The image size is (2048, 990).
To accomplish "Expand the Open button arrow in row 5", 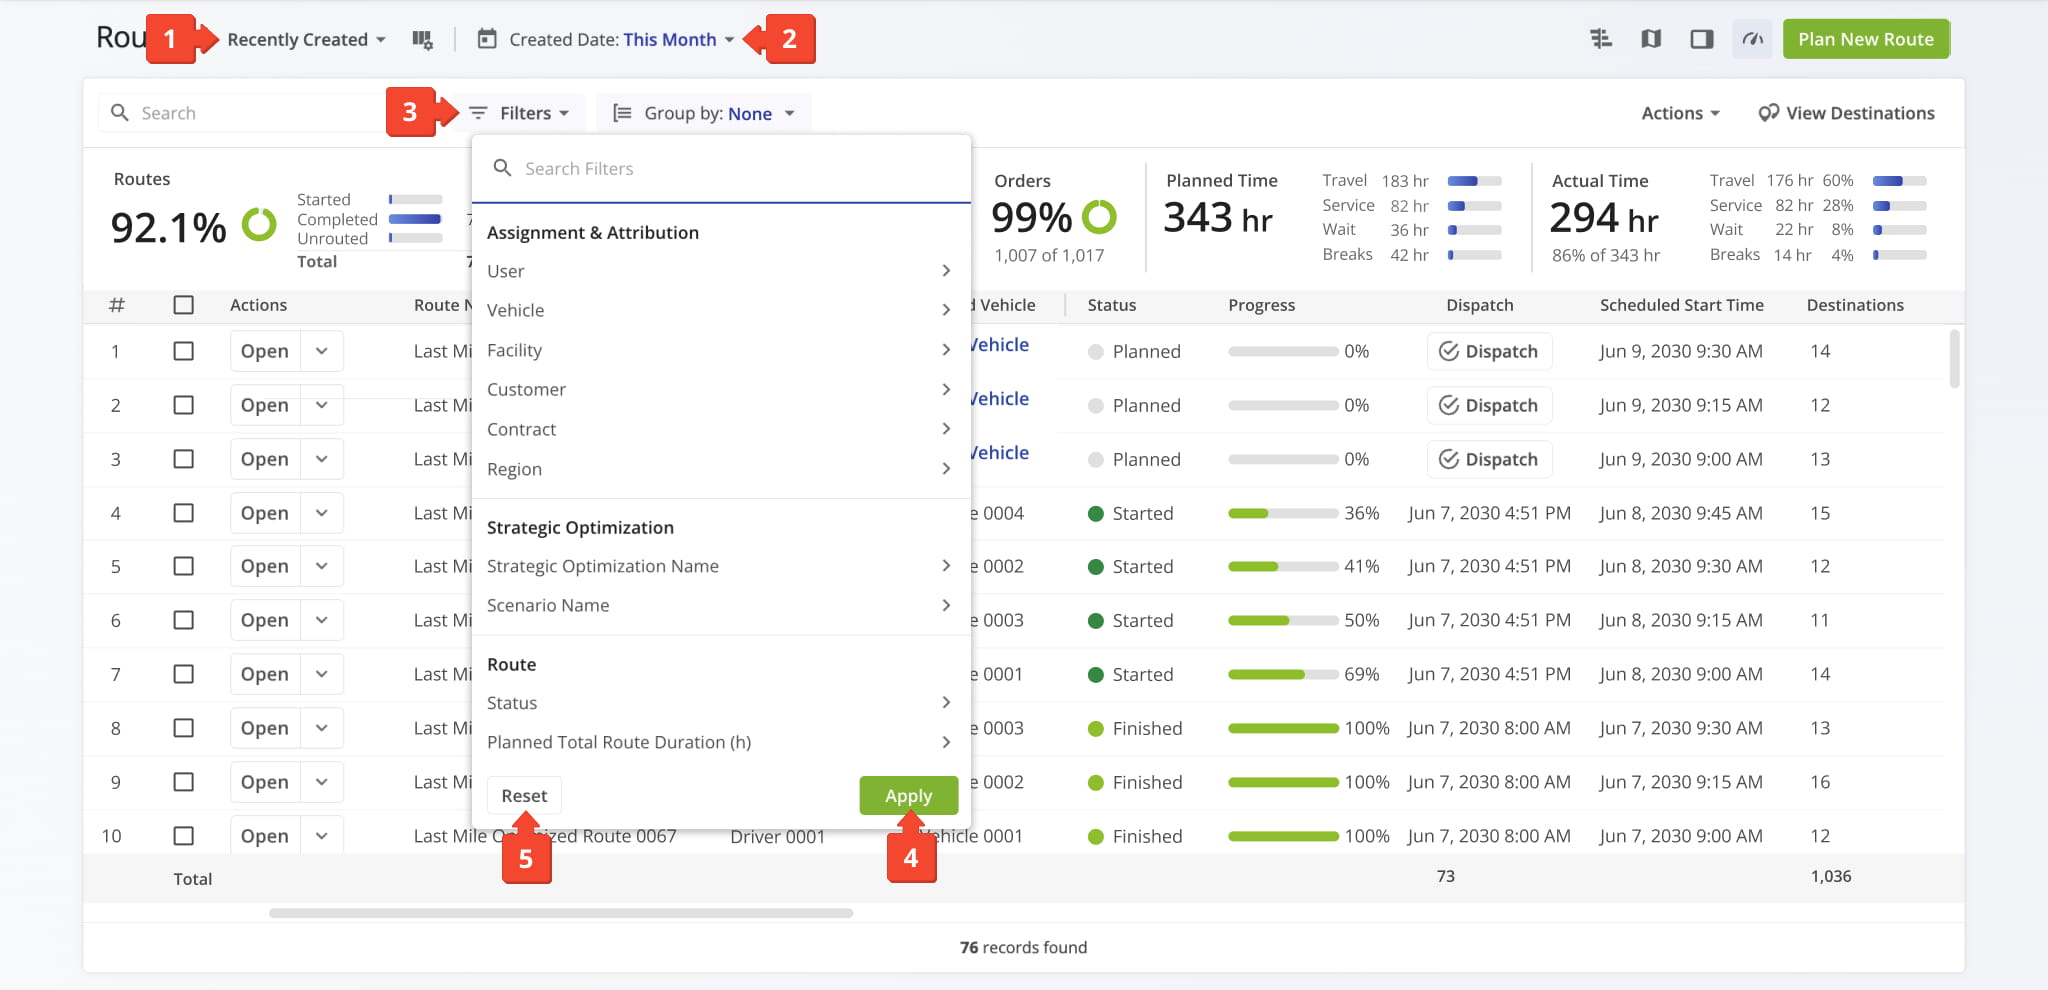I will 322,566.
